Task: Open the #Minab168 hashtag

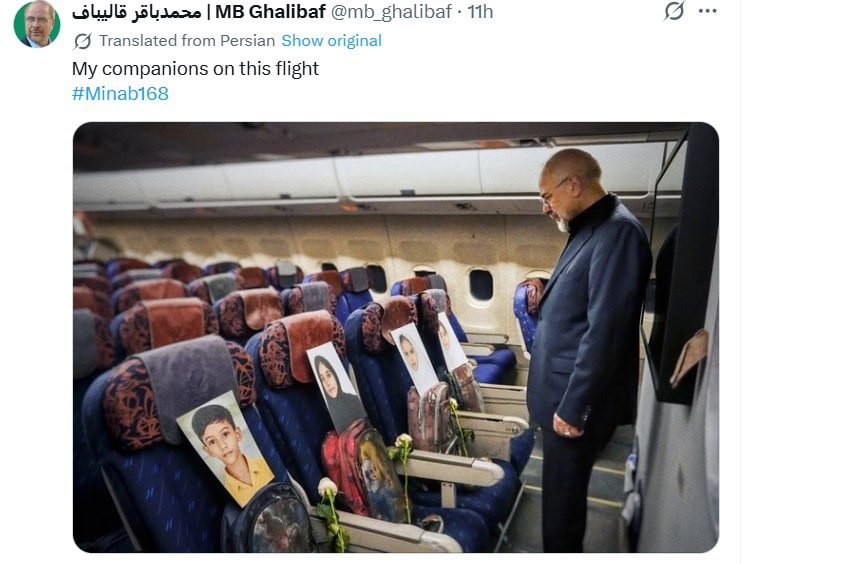Action: tap(120, 94)
